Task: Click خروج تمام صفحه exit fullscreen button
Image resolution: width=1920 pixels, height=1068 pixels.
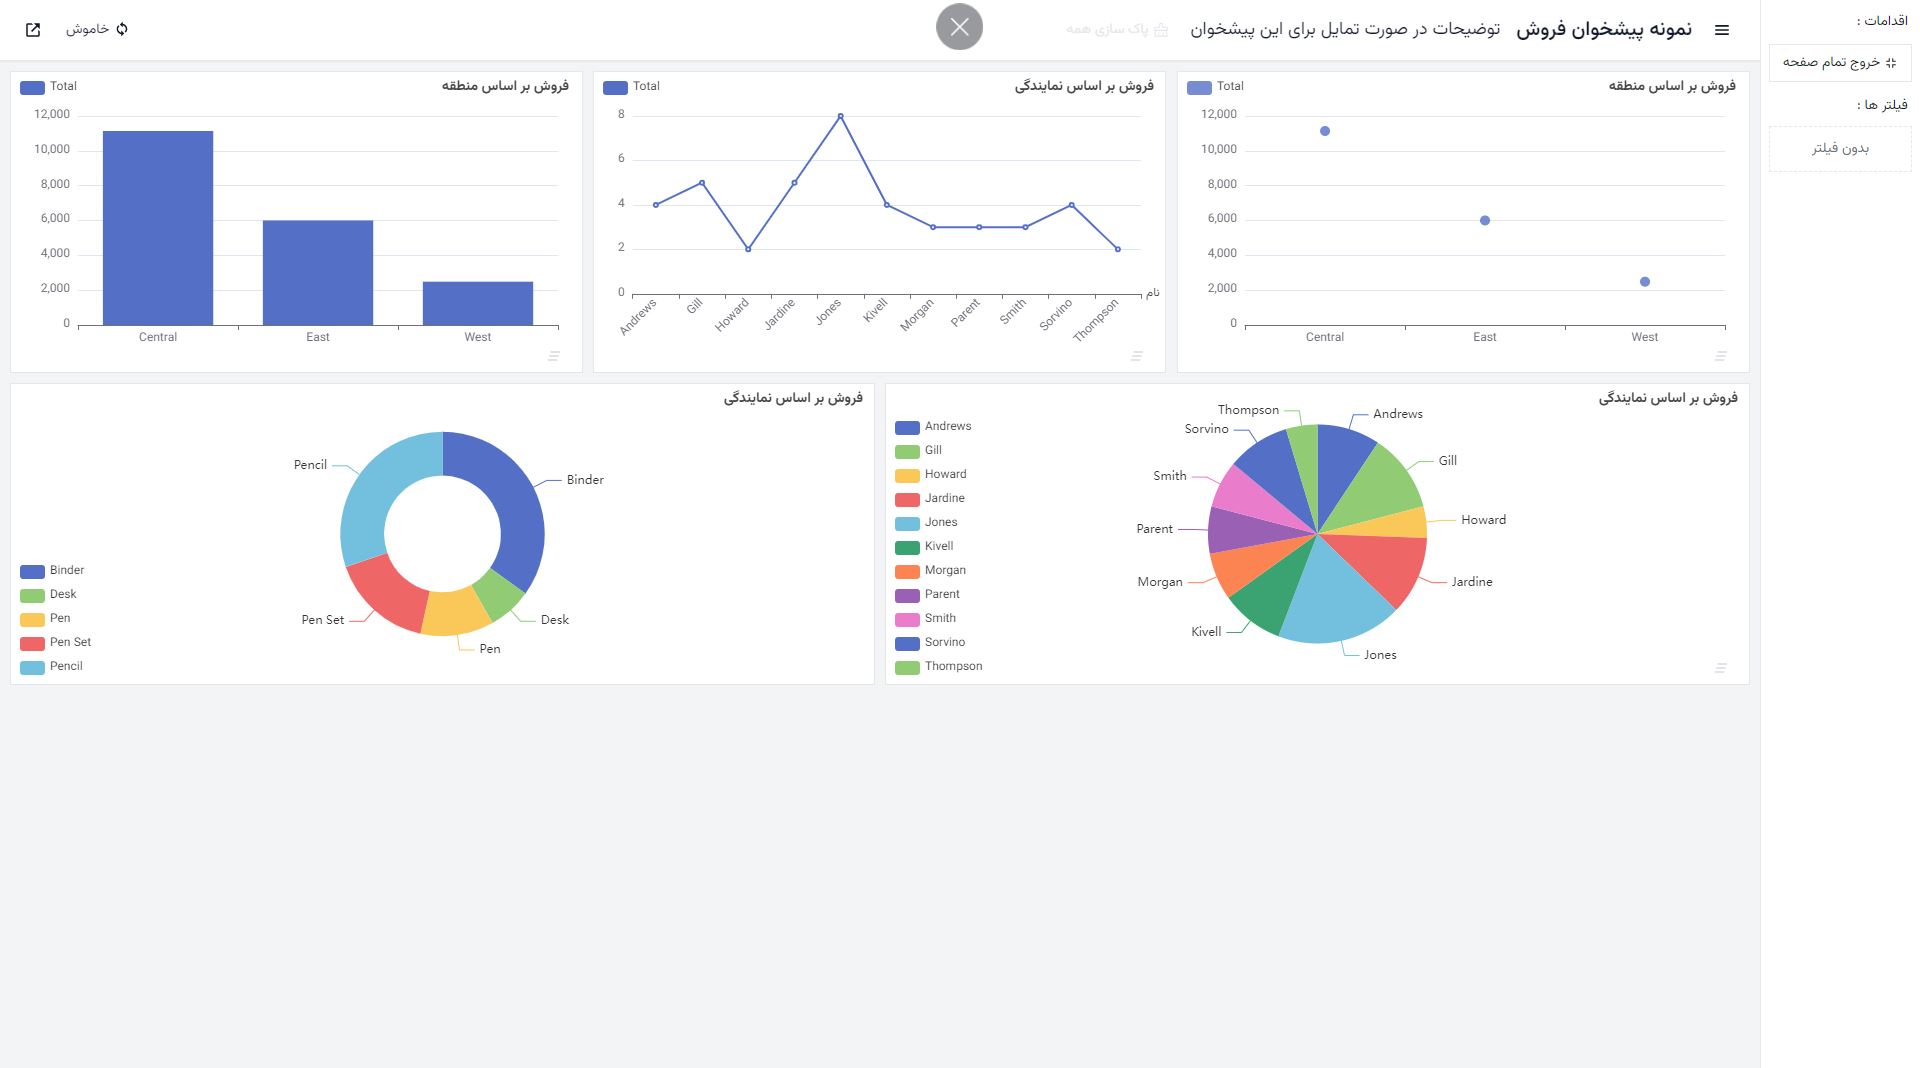Action: (x=1840, y=62)
